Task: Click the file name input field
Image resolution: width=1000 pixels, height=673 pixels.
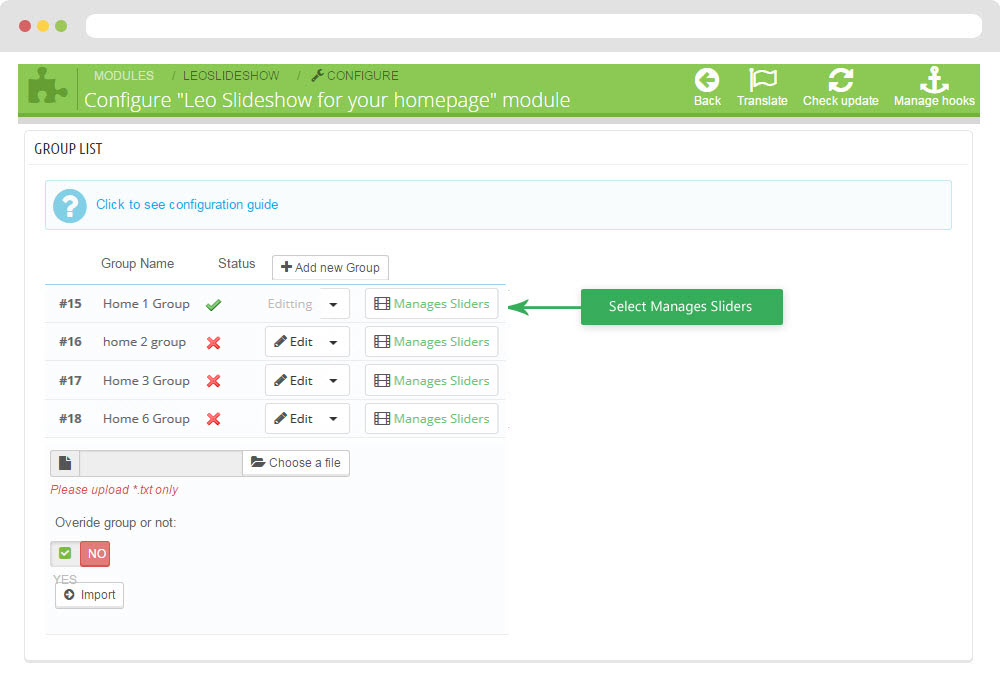Action: pos(161,463)
